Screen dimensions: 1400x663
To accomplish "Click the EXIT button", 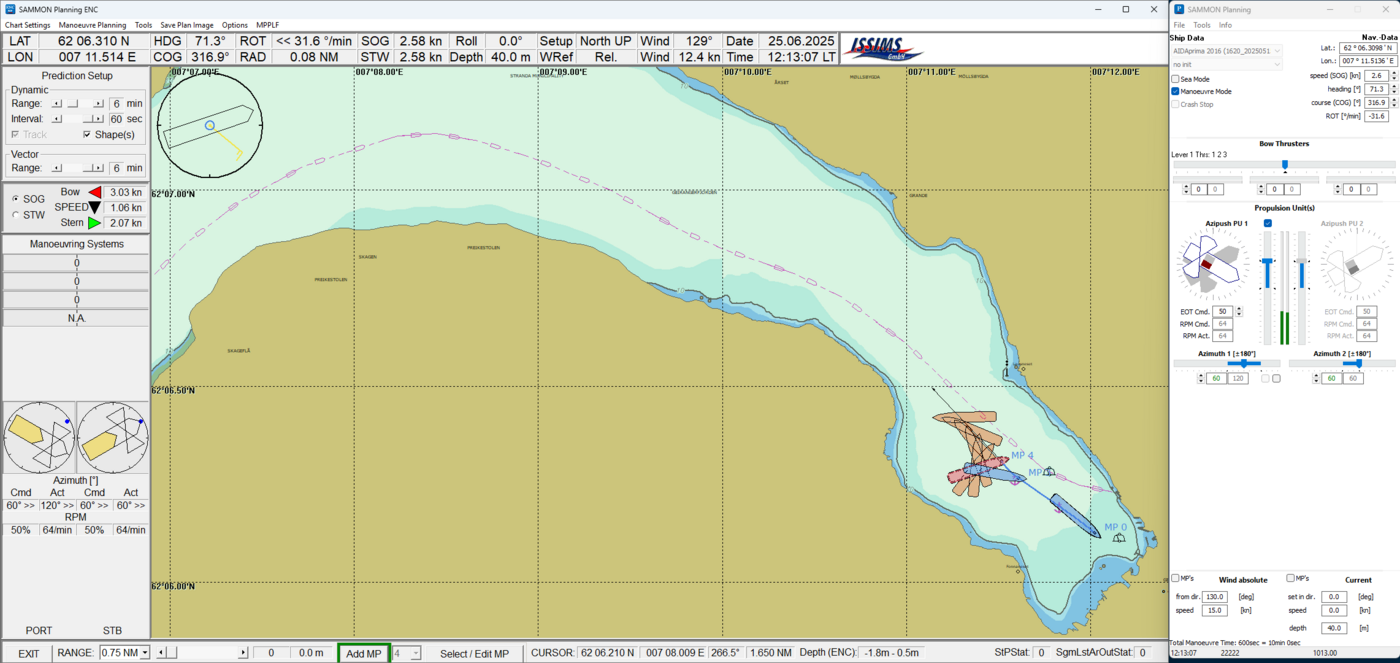I will click(29, 654).
